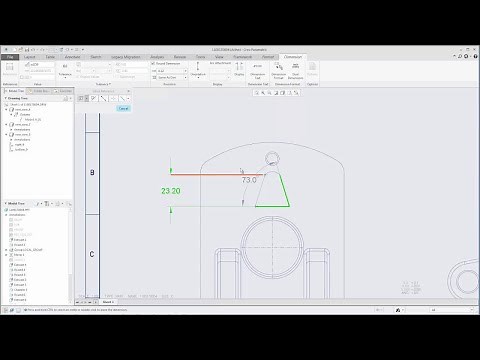The height and width of the screenshot is (360, 480).
Task: Collapse the third drawing view tree node
Action: tap(6, 135)
